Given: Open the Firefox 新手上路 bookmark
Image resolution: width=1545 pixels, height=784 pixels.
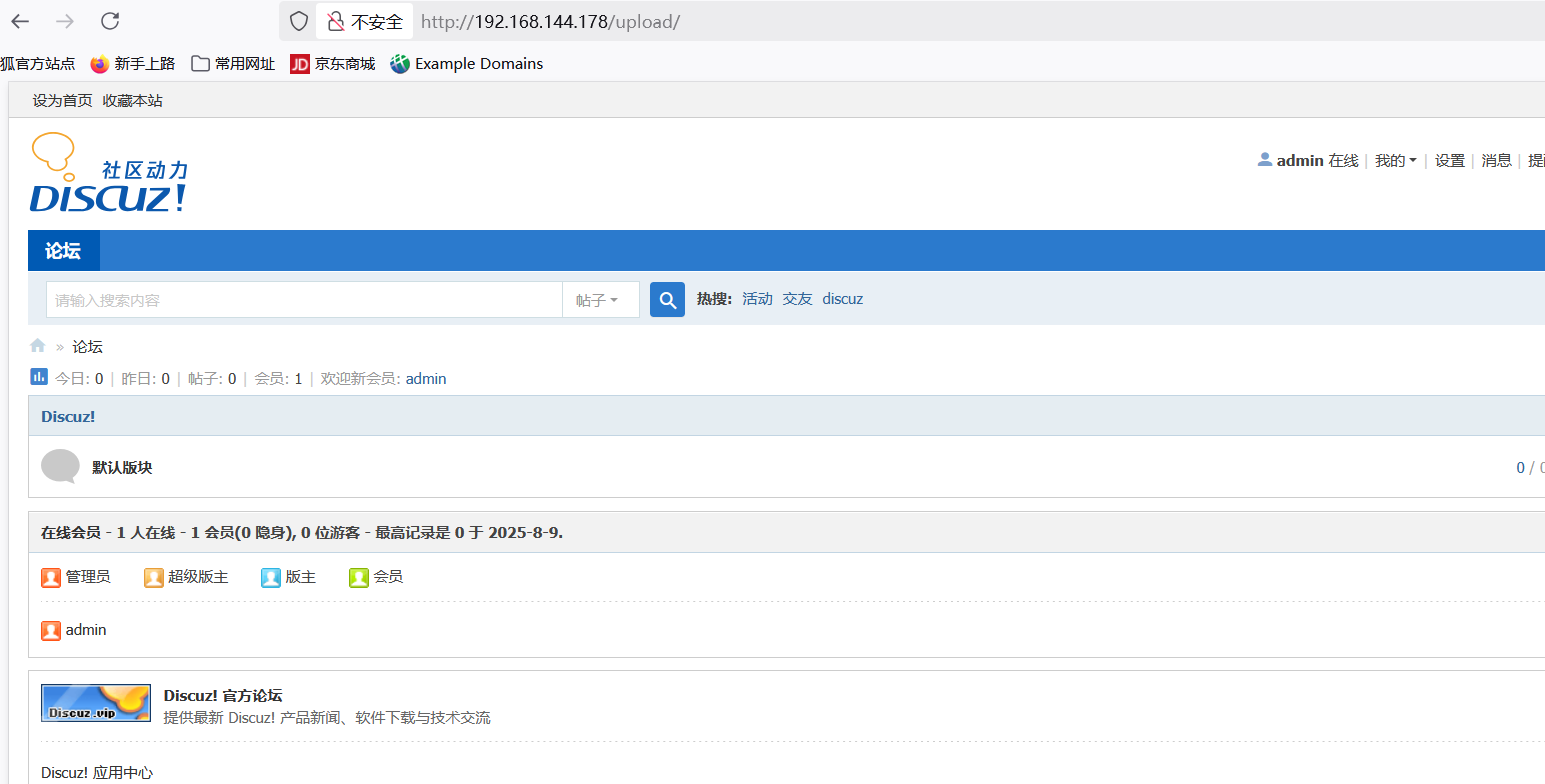Looking at the screenshot, I should pyautogui.click(x=133, y=64).
